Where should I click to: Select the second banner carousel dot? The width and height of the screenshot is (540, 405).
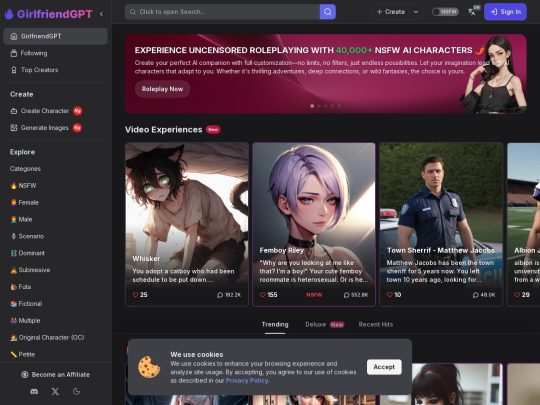(x=319, y=106)
